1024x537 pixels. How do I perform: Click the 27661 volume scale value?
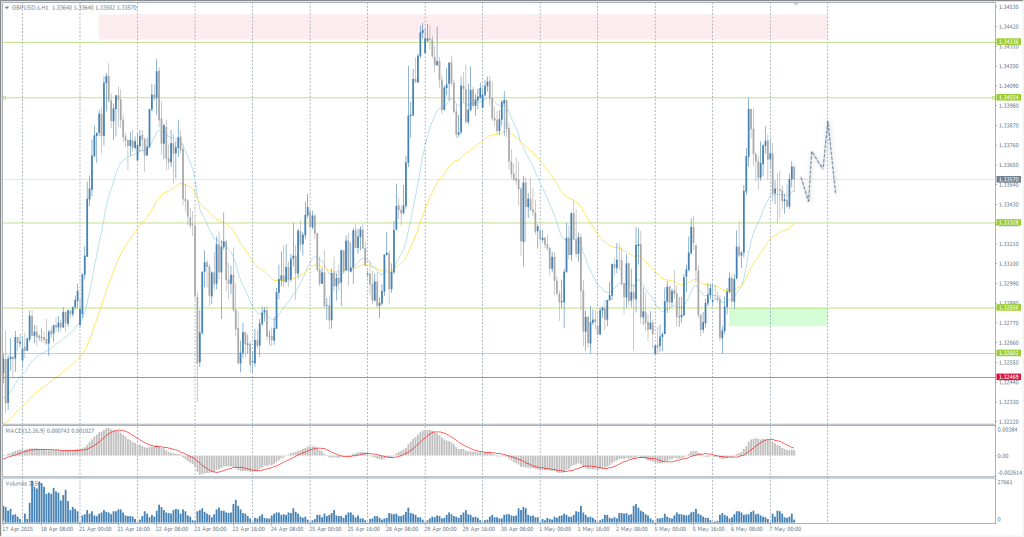coord(1006,483)
